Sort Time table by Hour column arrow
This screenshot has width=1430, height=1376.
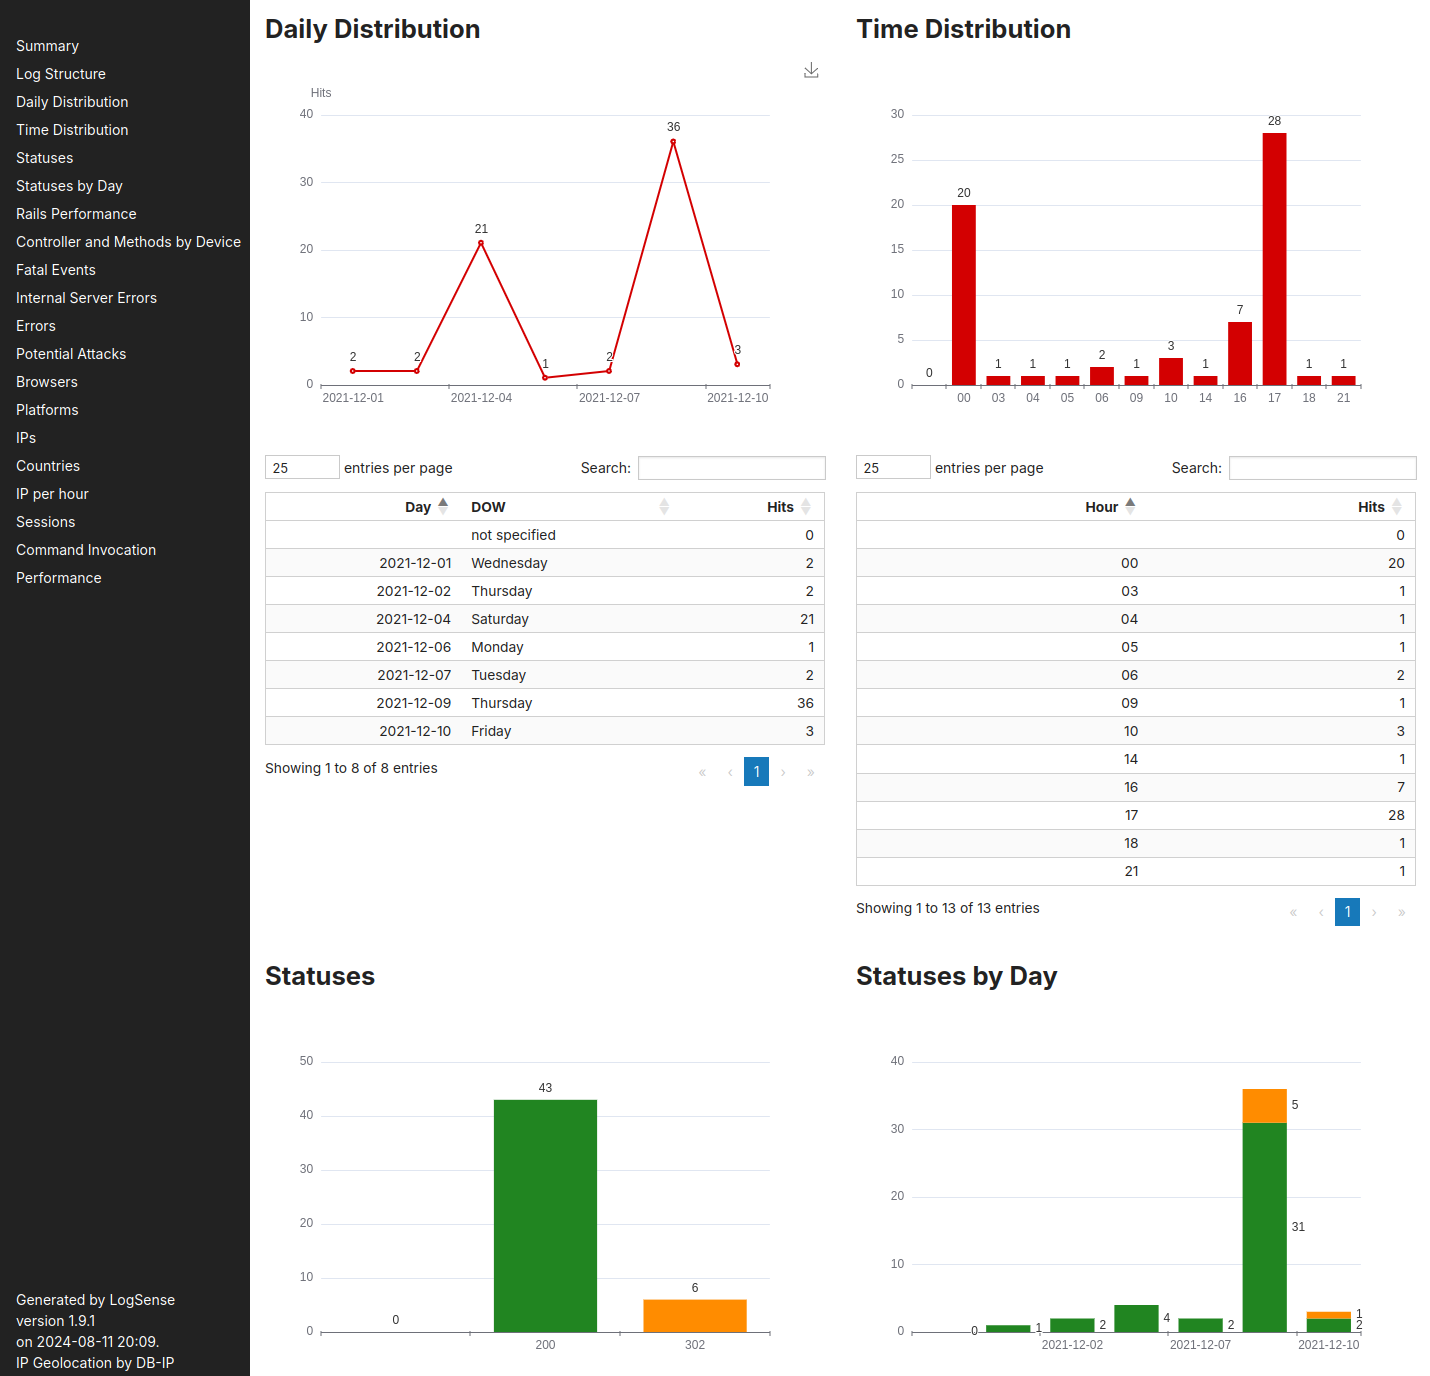[x=1130, y=506]
